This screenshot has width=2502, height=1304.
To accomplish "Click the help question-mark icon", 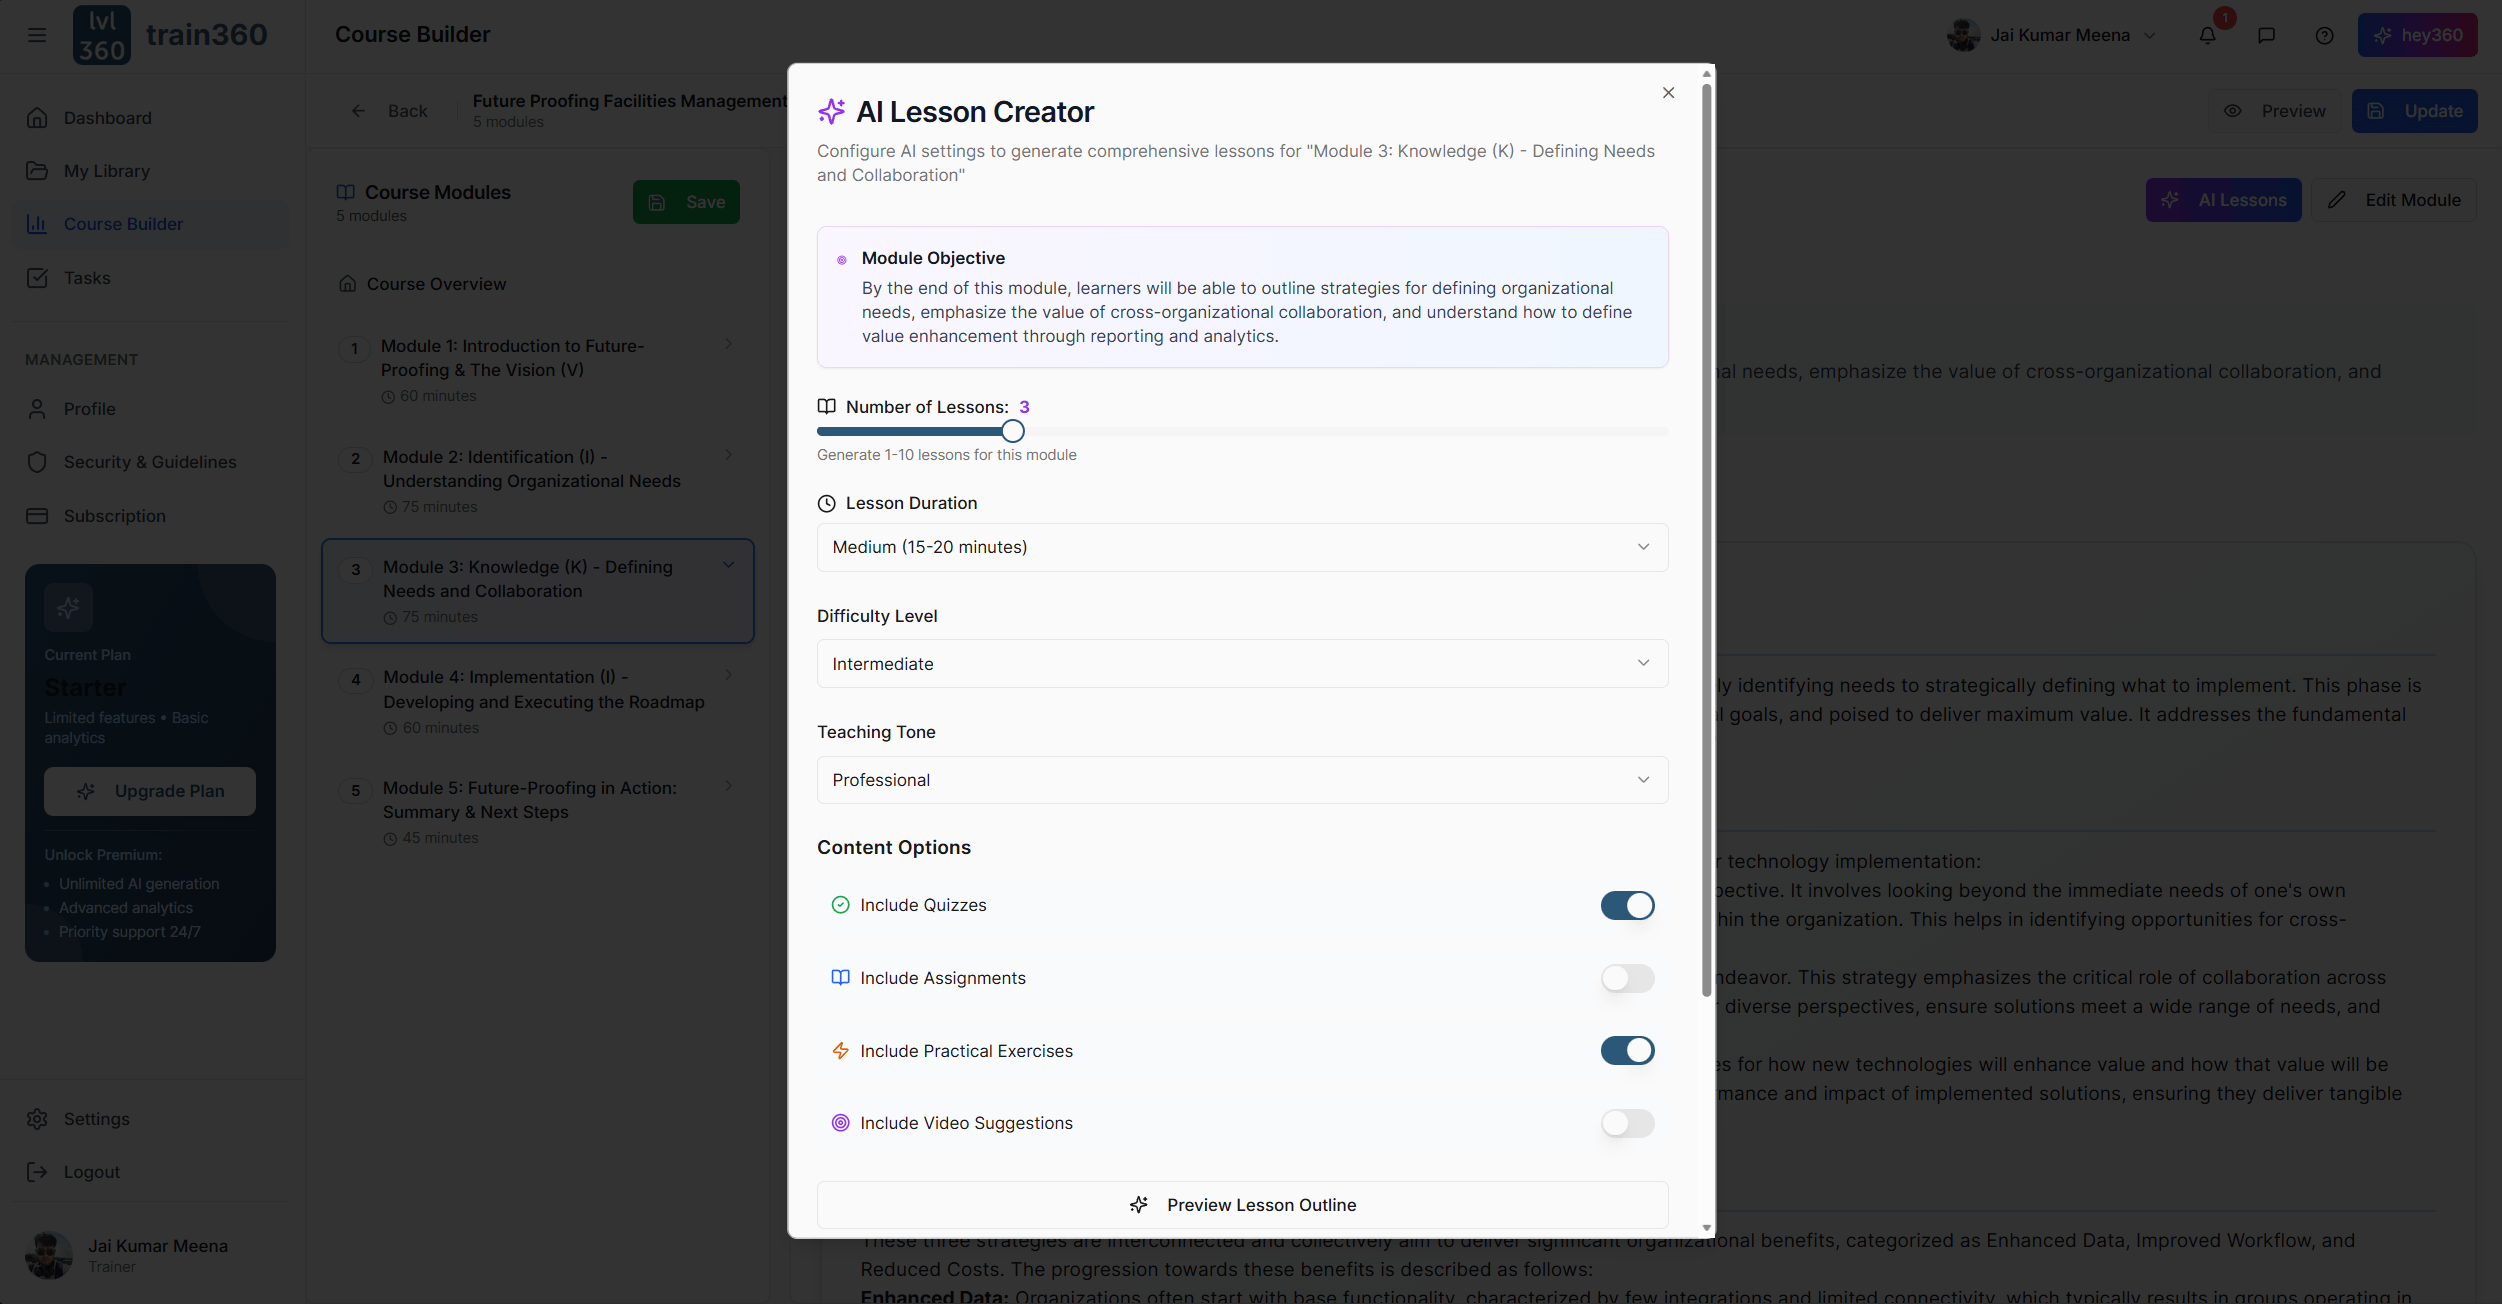I will point(2324,35).
